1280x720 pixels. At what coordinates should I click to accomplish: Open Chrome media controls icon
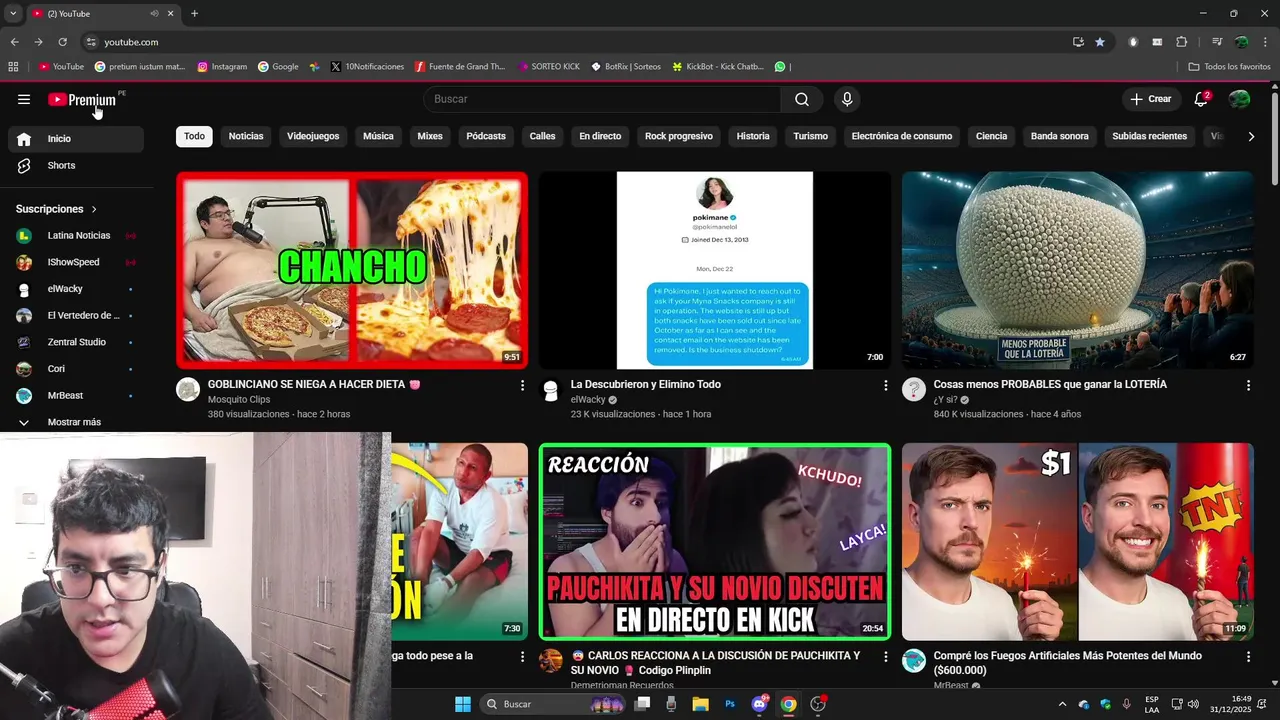click(1217, 42)
